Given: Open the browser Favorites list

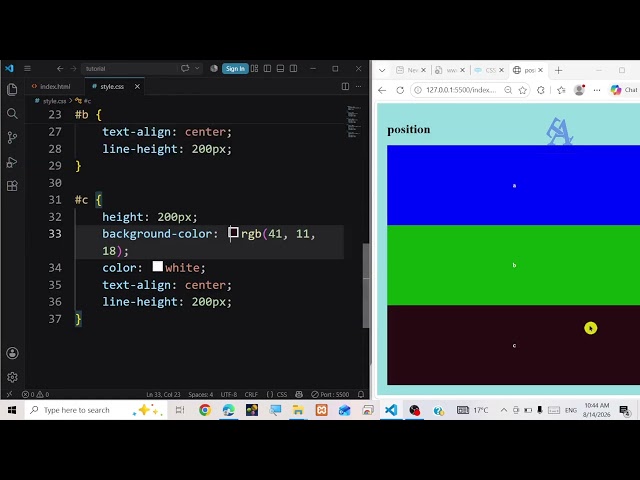Looking at the screenshot, I should click(562, 90).
